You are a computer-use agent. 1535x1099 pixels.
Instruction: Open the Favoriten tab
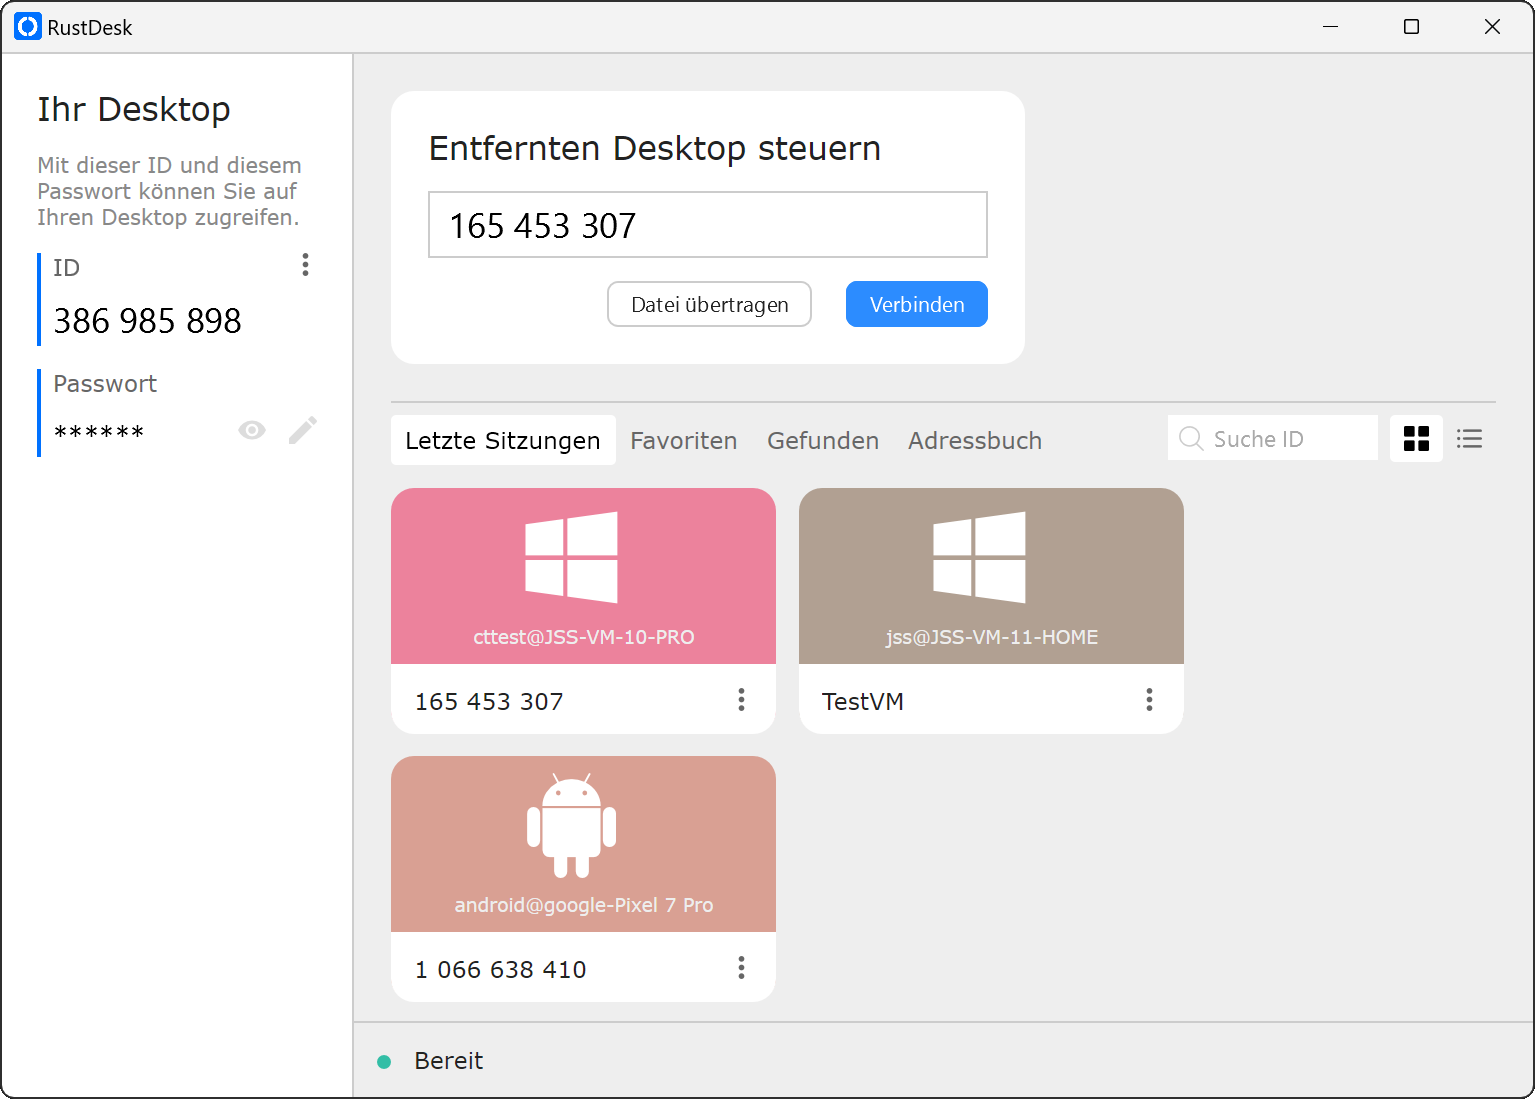(x=683, y=441)
